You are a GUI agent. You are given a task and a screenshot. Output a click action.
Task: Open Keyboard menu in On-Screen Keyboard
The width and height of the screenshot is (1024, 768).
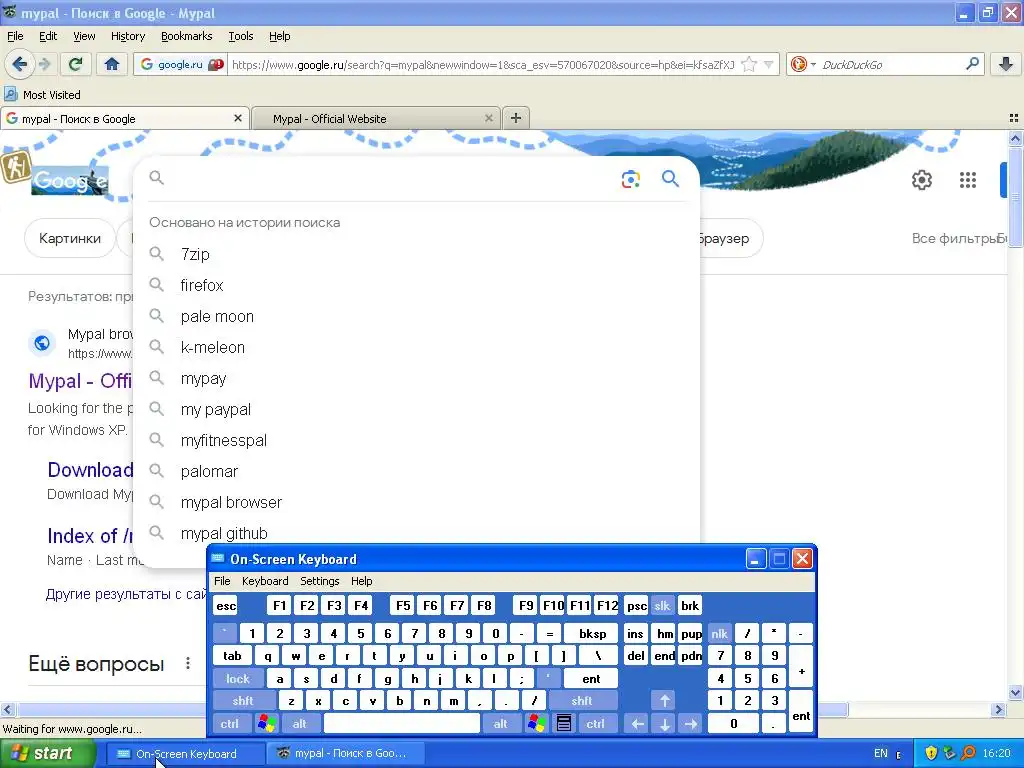pyautogui.click(x=265, y=581)
